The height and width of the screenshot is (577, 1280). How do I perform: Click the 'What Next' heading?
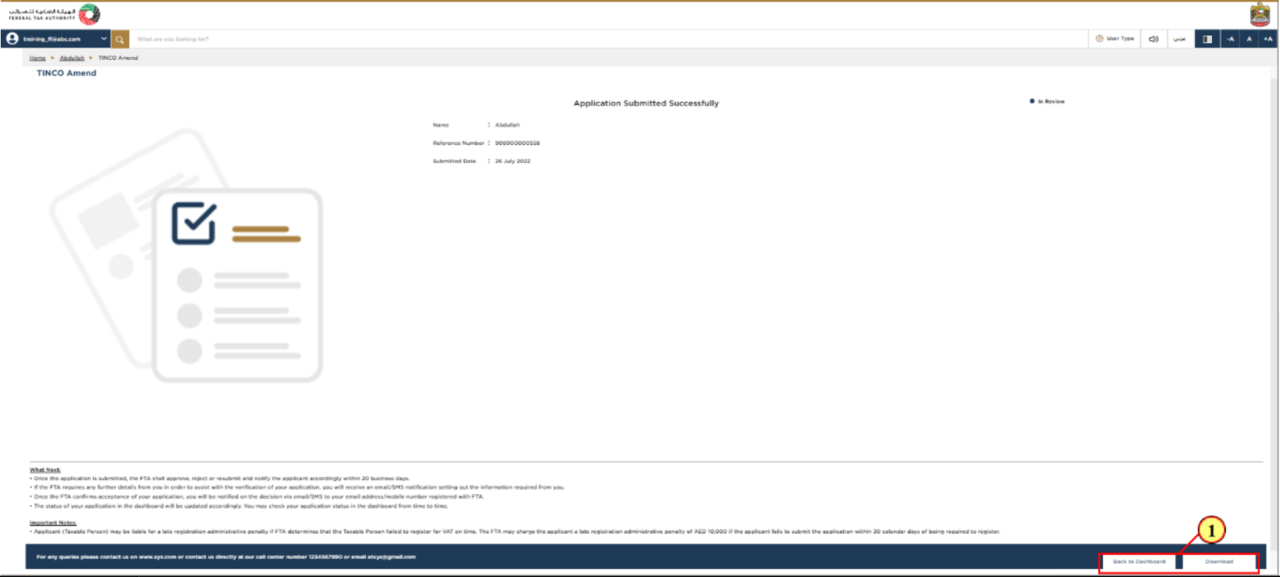(x=44, y=469)
